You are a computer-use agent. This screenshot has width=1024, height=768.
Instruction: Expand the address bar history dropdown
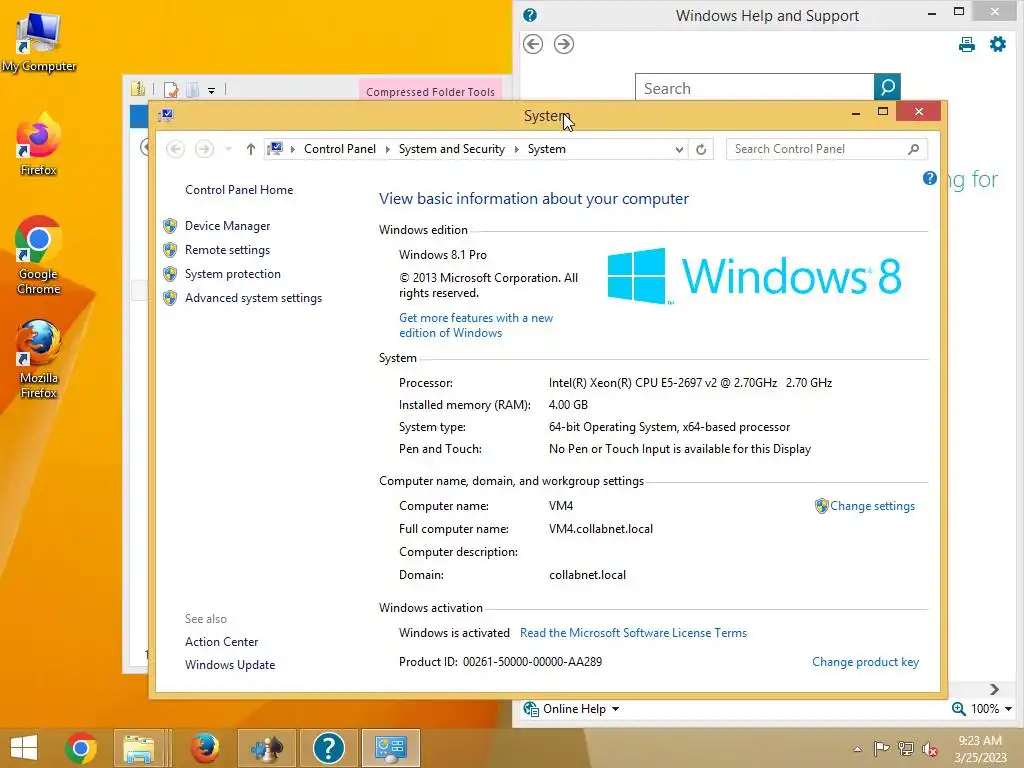pyautogui.click(x=679, y=150)
